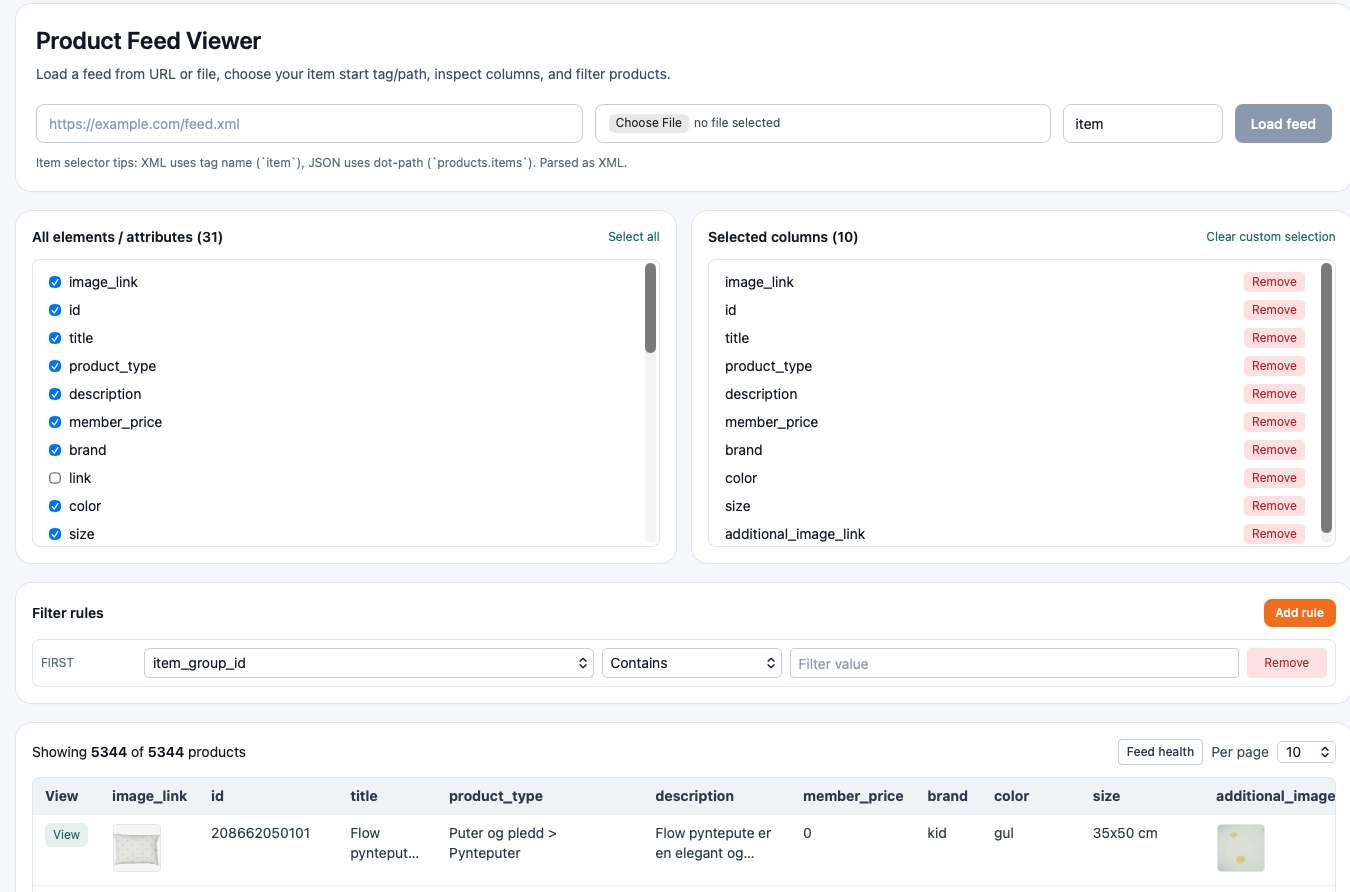Toggle the size checkbox
Image resolution: width=1350 pixels, height=892 pixels.
(55, 534)
